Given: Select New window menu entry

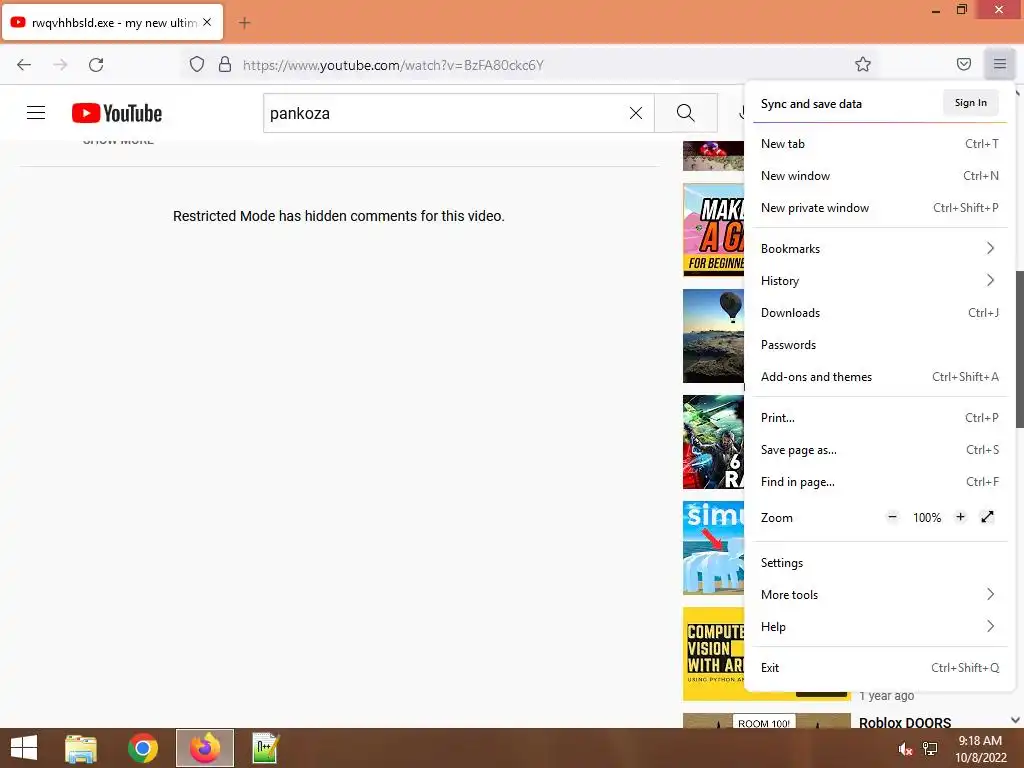Looking at the screenshot, I should [x=879, y=176].
